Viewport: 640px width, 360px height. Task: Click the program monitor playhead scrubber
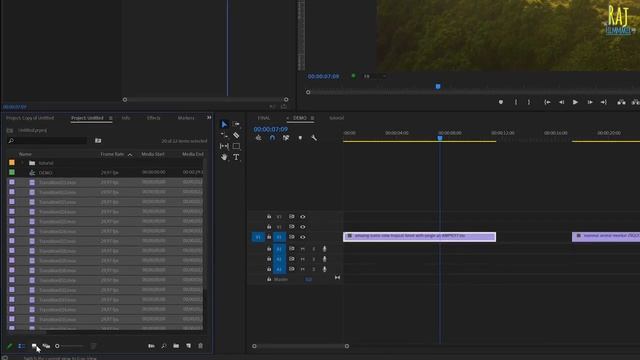point(438,87)
